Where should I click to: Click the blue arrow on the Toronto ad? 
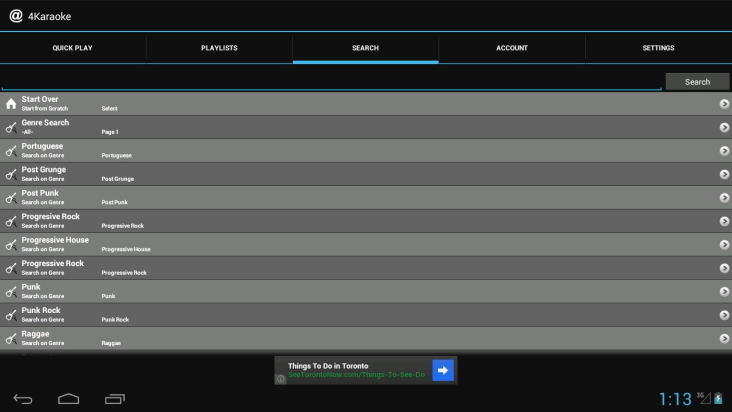coord(443,370)
